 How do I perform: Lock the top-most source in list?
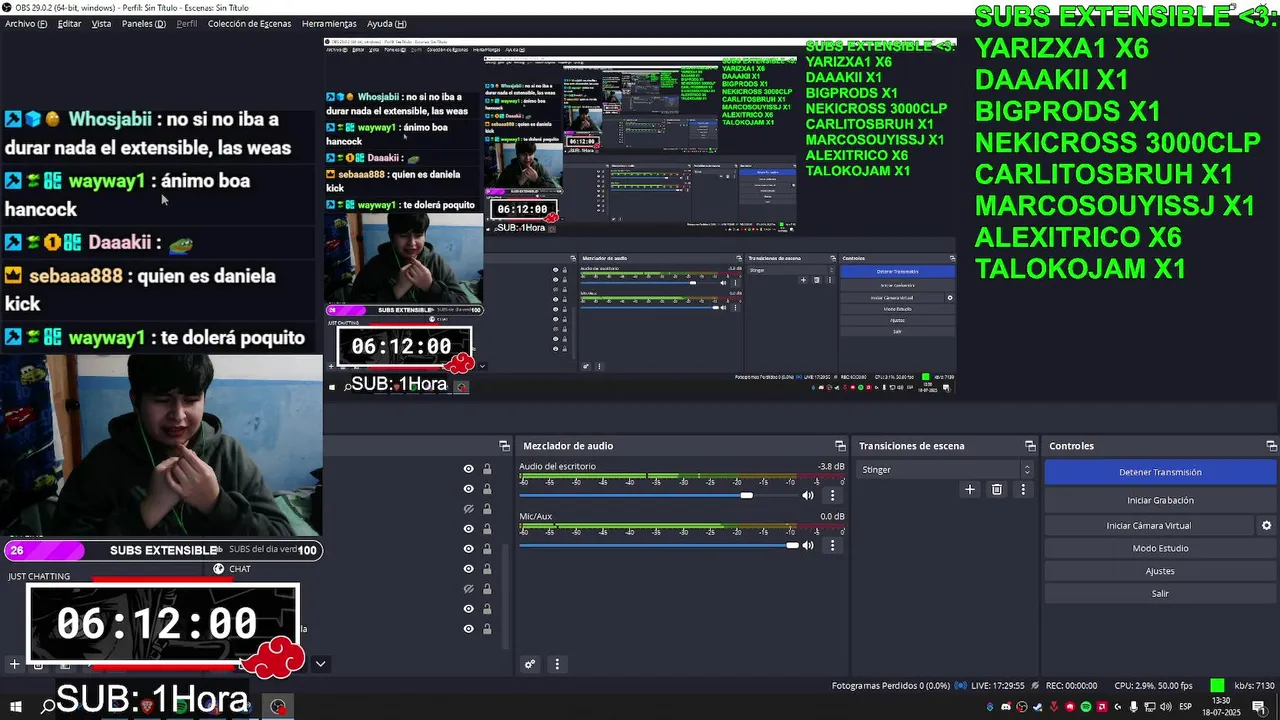487,469
